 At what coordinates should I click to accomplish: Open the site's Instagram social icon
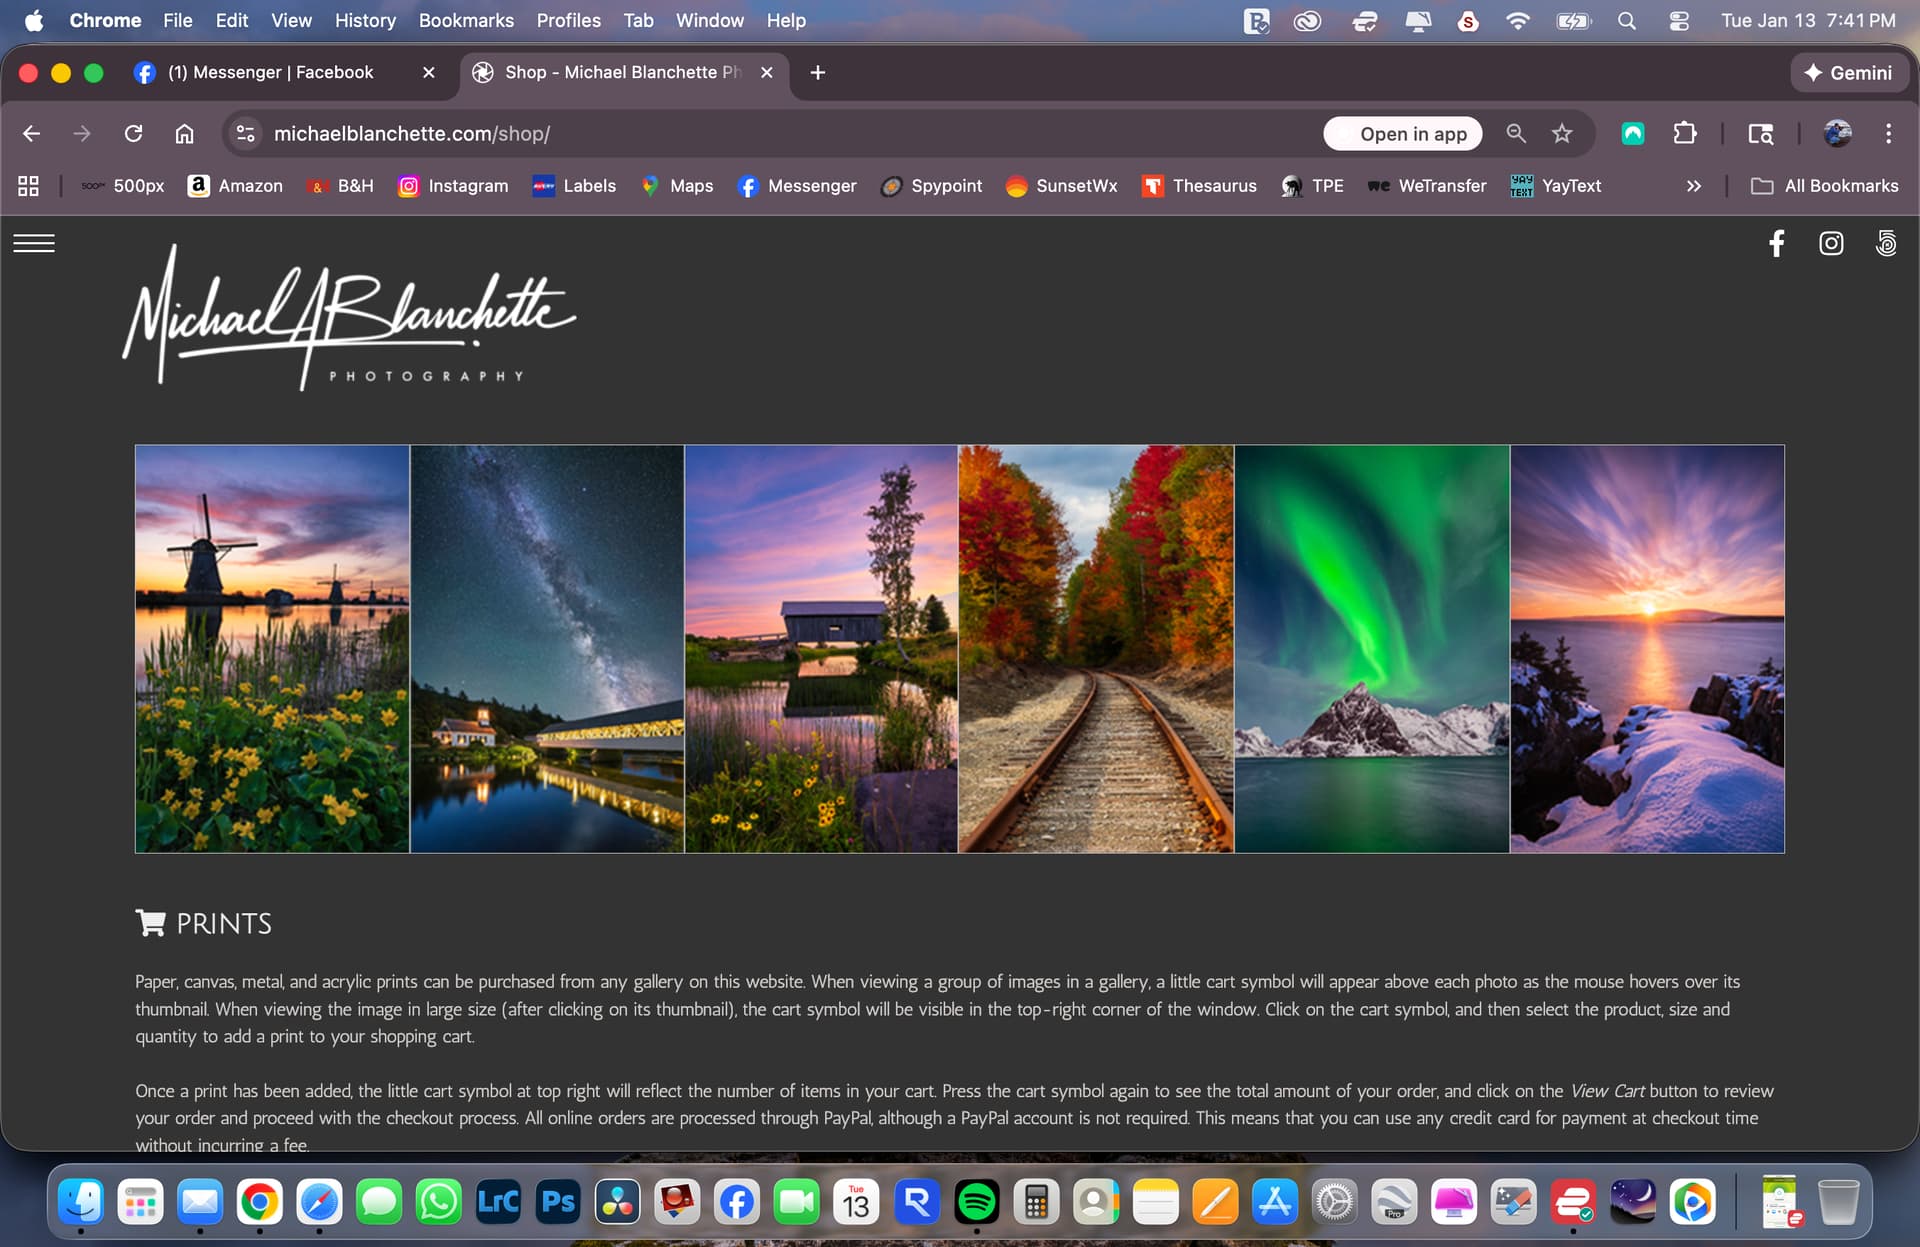point(1830,243)
